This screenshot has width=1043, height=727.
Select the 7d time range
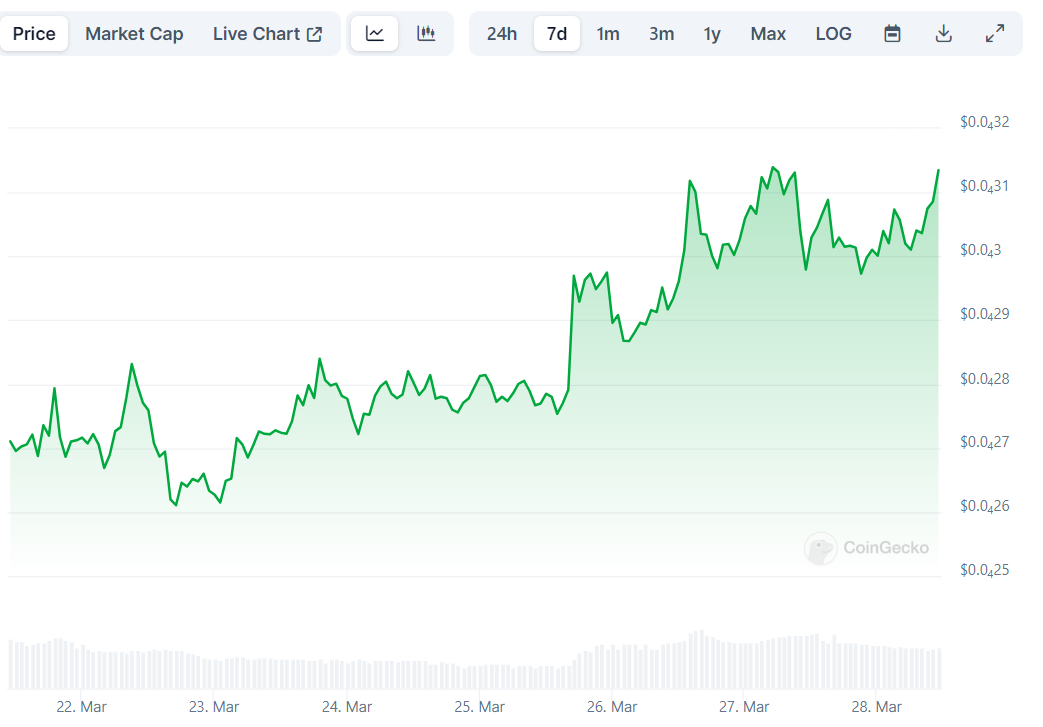click(x=557, y=34)
